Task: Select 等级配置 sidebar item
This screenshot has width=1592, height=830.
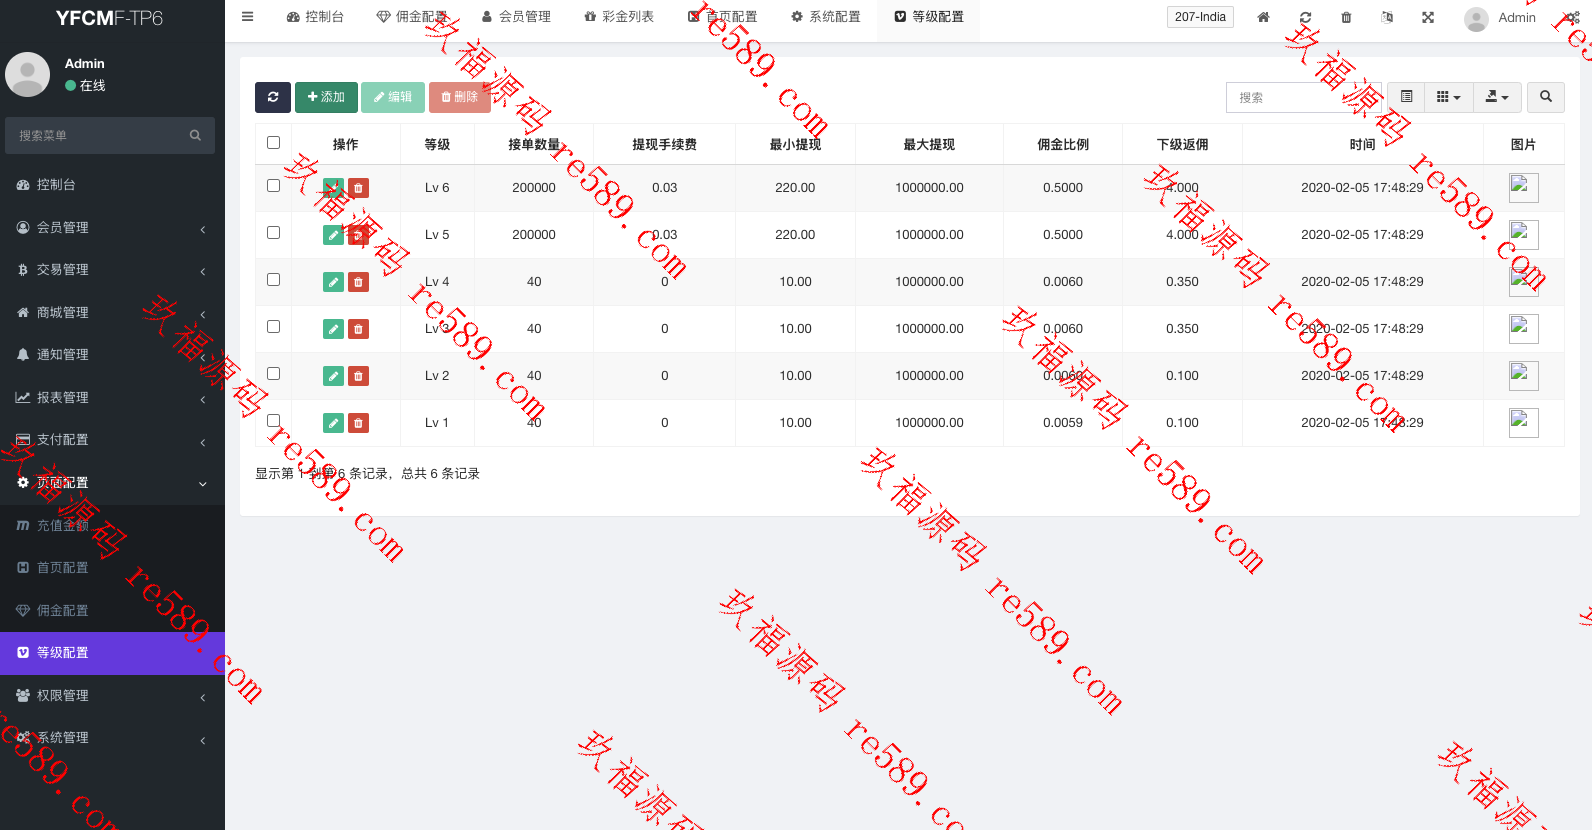Action: 112,653
